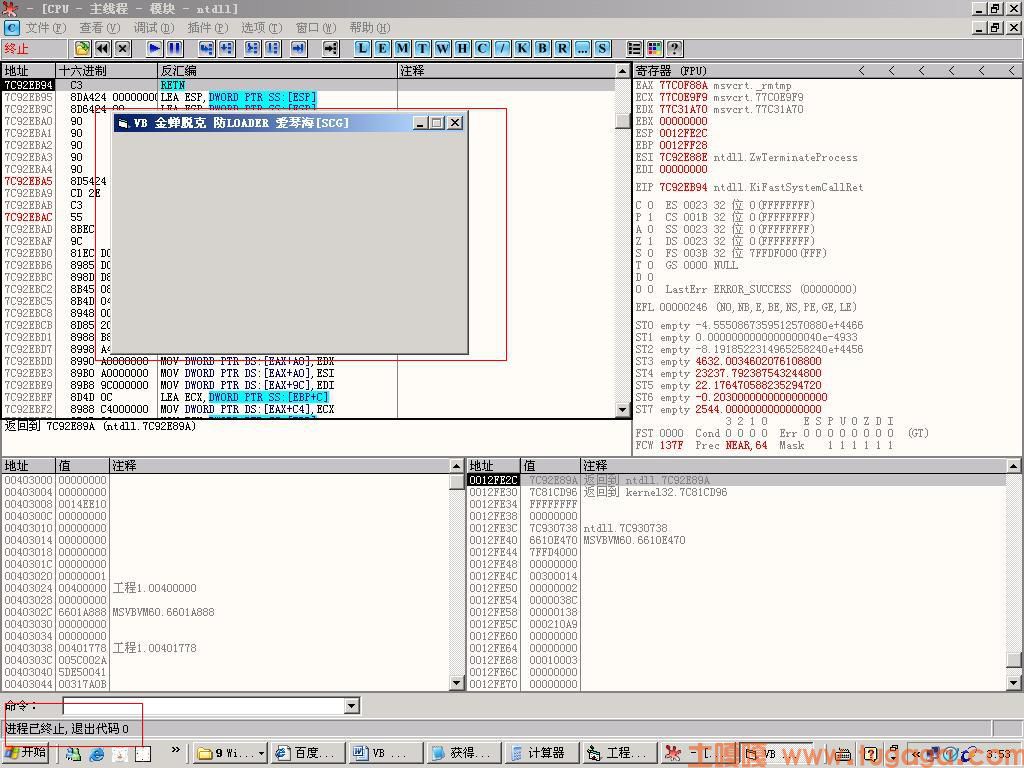
Task: Click the Windows 开始 Start button
Action: click(x=26, y=753)
